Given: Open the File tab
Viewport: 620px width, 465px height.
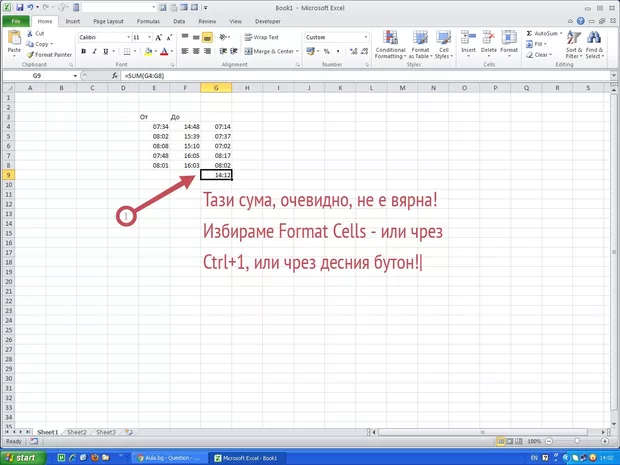Looking at the screenshot, I should pyautogui.click(x=16, y=21).
